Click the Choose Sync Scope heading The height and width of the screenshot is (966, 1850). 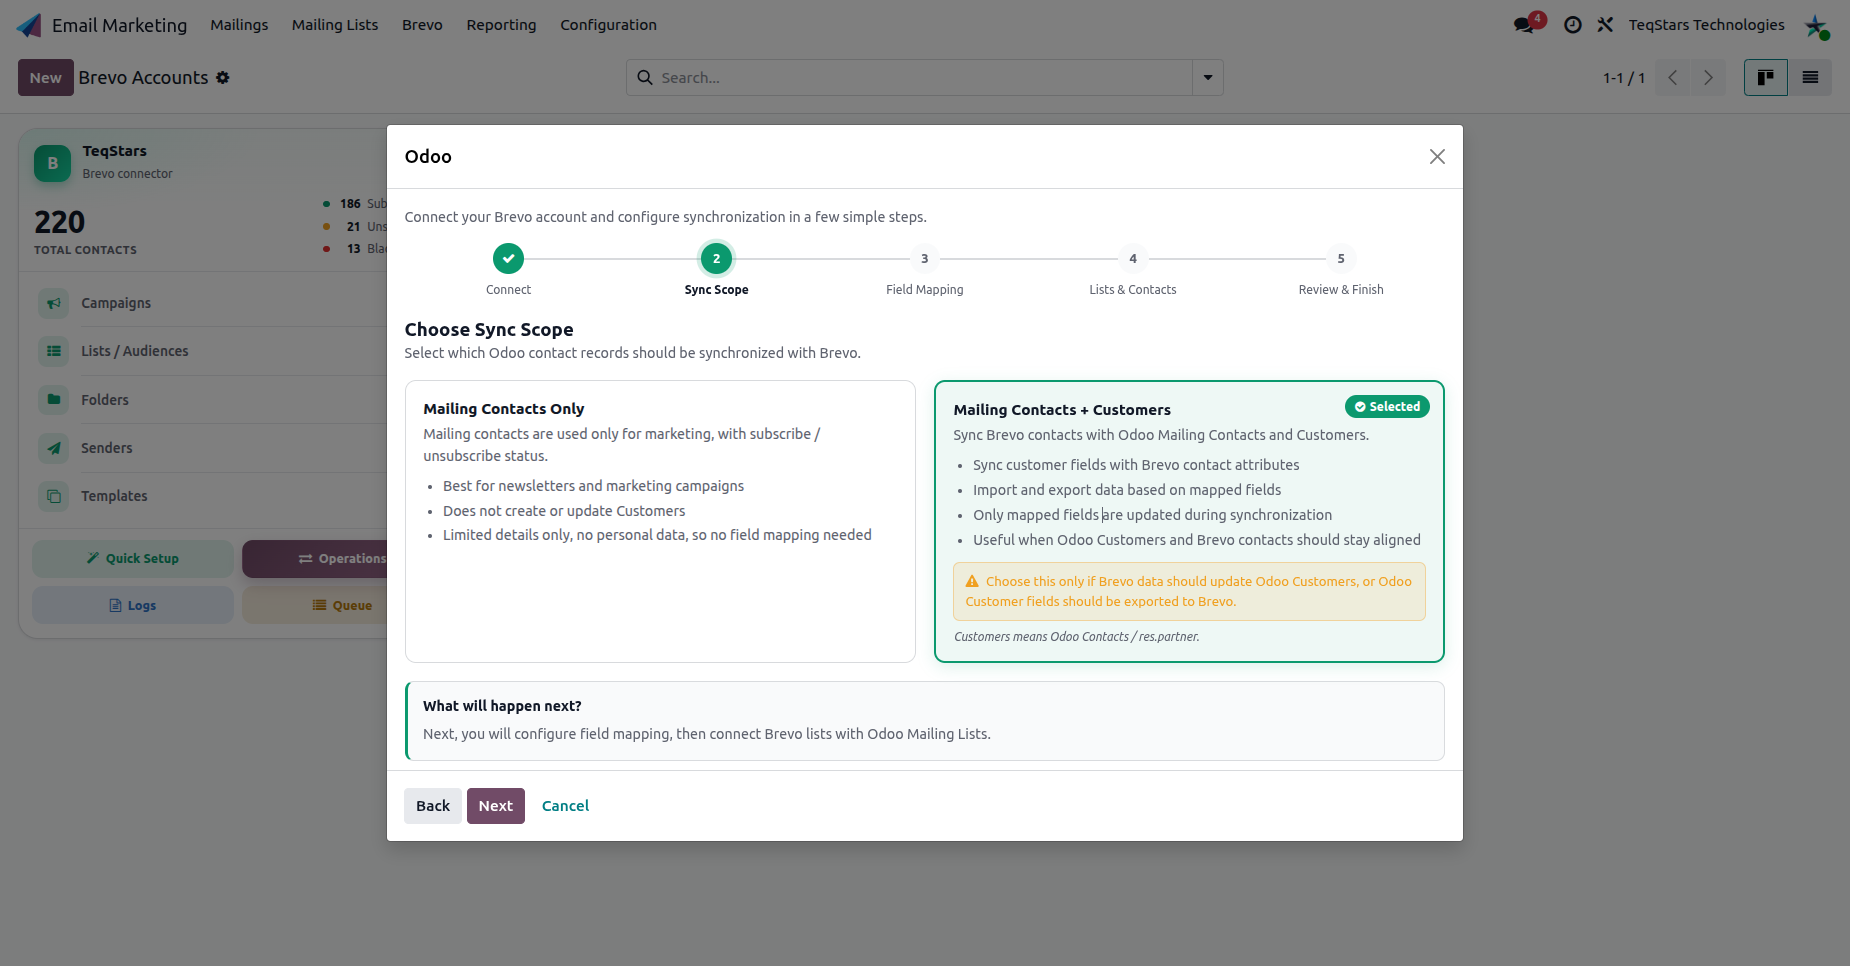pos(489,330)
